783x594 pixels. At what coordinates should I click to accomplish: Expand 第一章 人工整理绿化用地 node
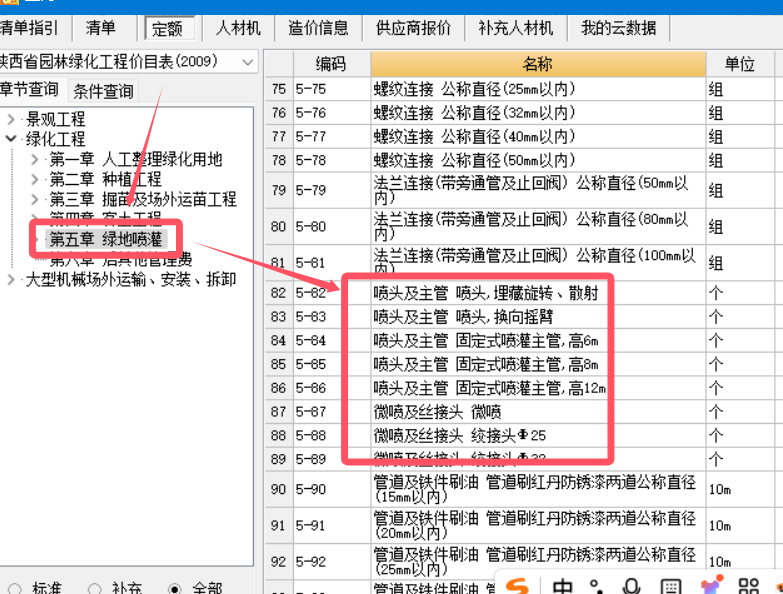click(34, 159)
